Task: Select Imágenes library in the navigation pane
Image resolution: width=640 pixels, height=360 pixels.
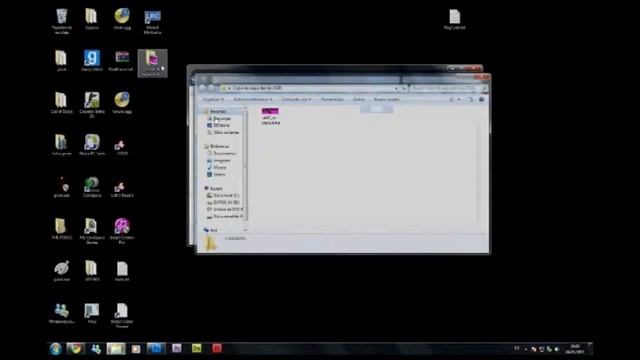Action: pyautogui.click(x=222, y=160)
